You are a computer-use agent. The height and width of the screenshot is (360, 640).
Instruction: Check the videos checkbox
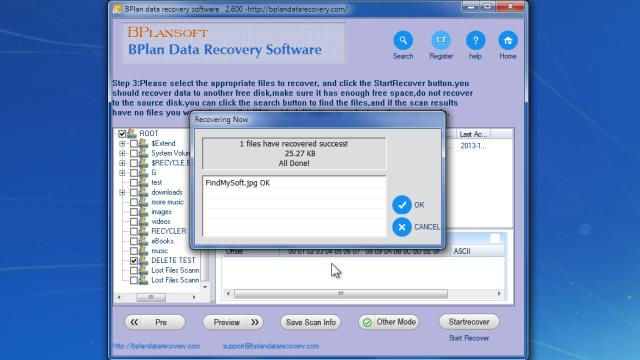tap(134, 222)
